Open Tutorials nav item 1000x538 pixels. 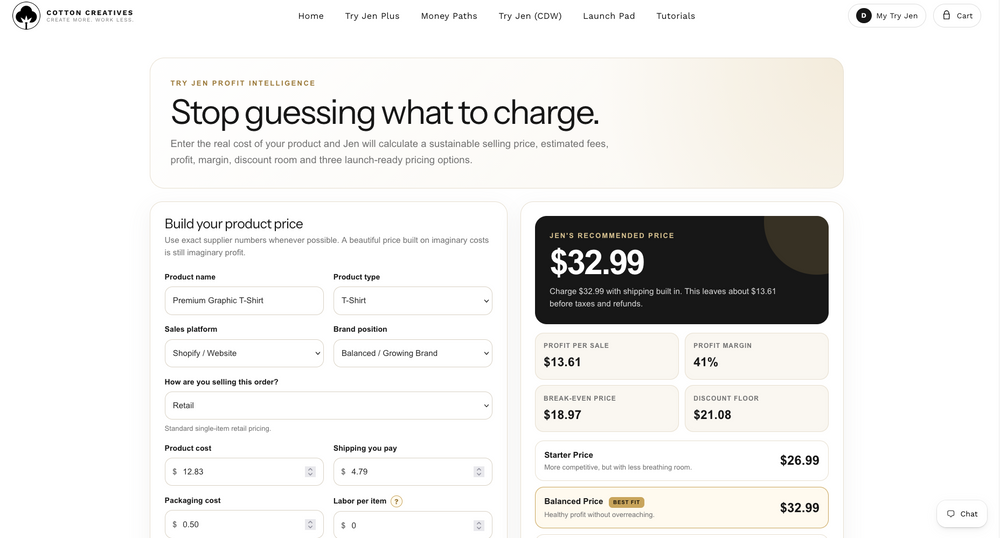click(675, 16)
